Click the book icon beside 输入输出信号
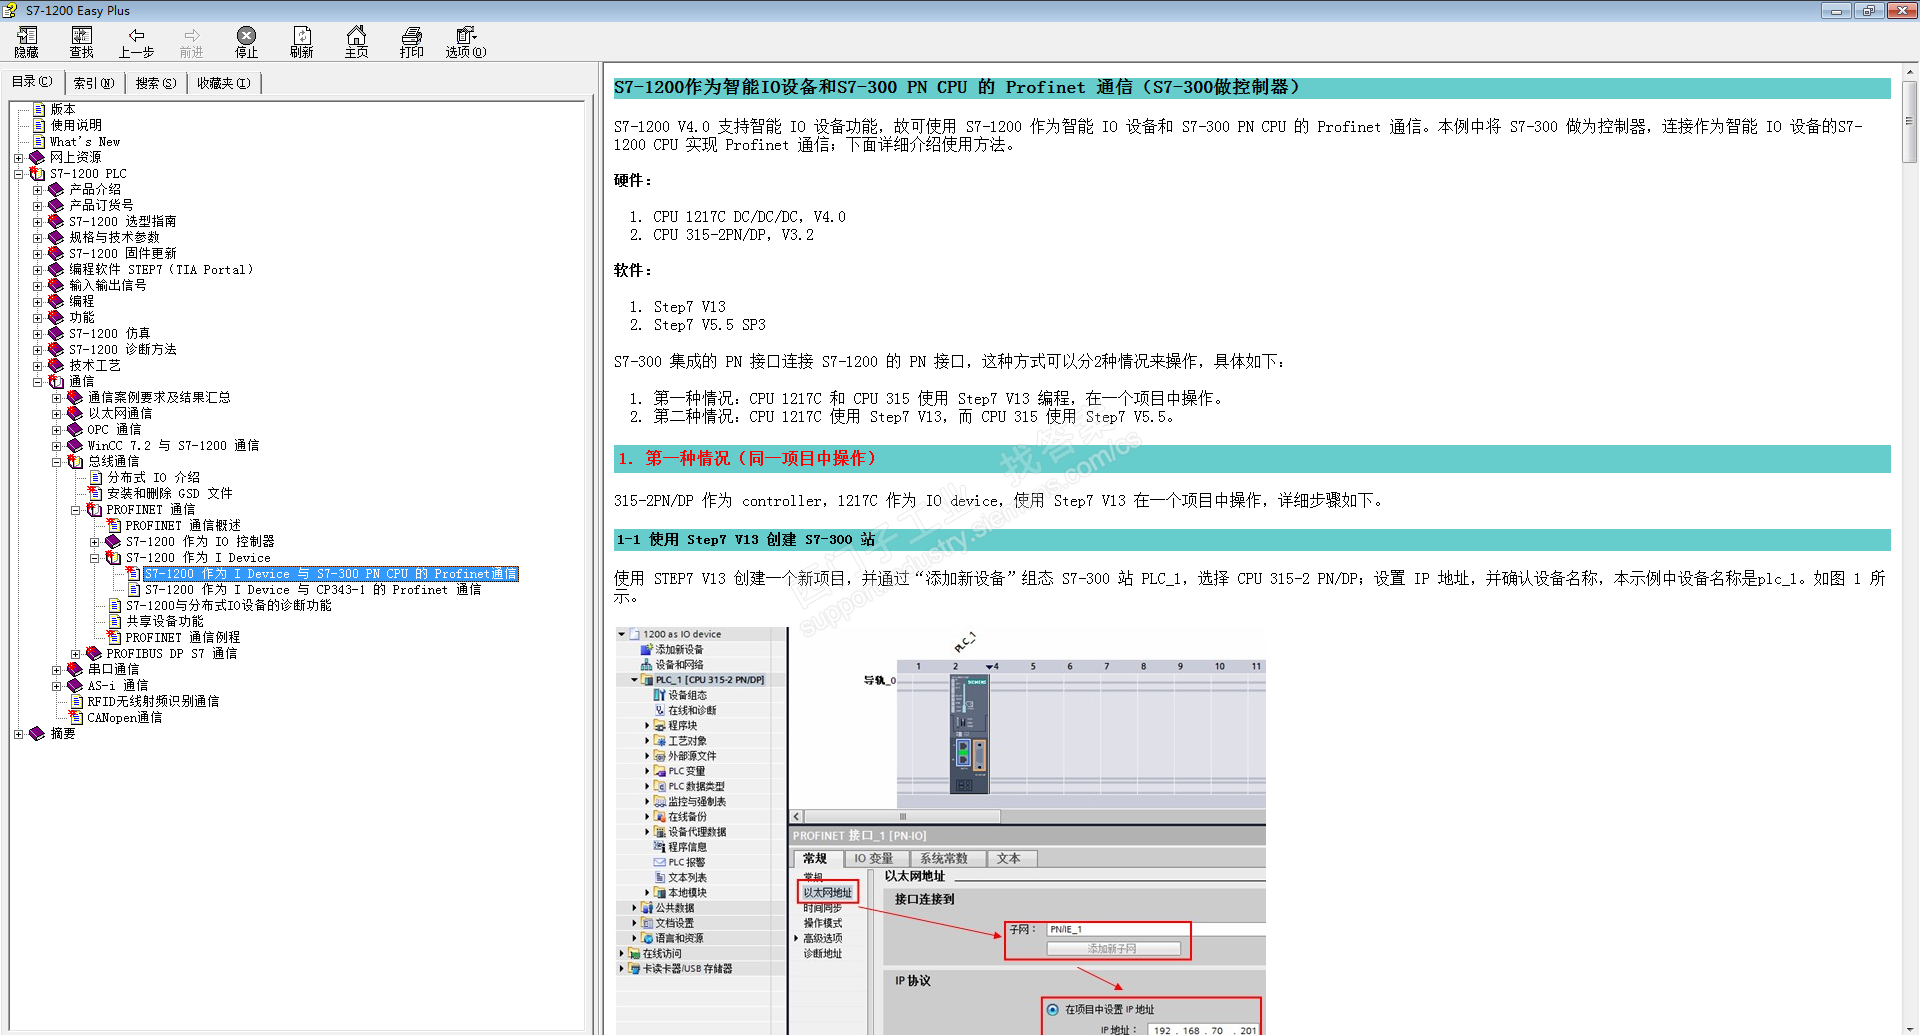Screen dimensions: 1920x1035 coord(57,285)
